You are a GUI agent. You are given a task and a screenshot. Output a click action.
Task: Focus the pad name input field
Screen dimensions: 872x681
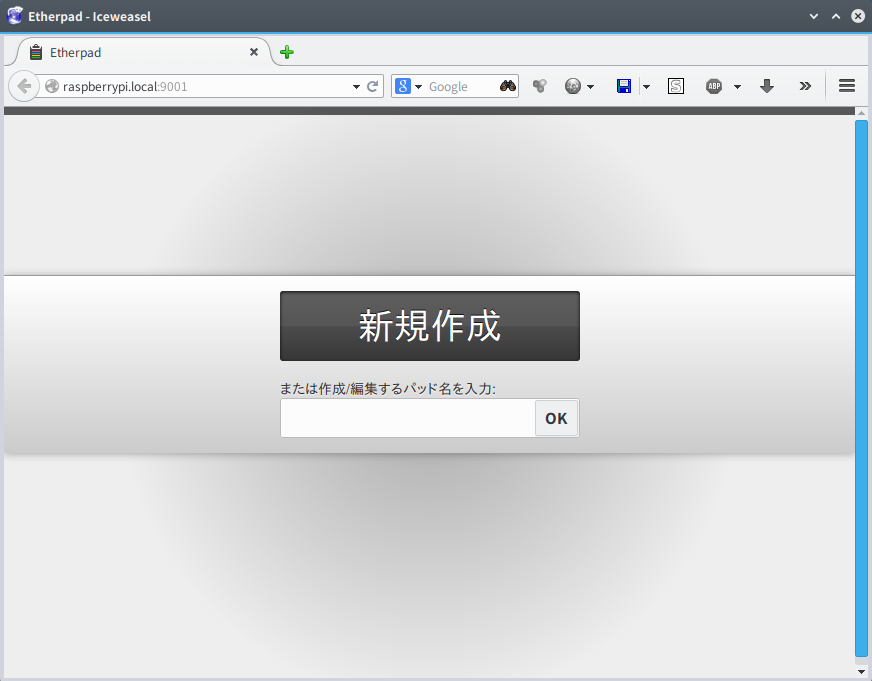click(x=408, y=418)
